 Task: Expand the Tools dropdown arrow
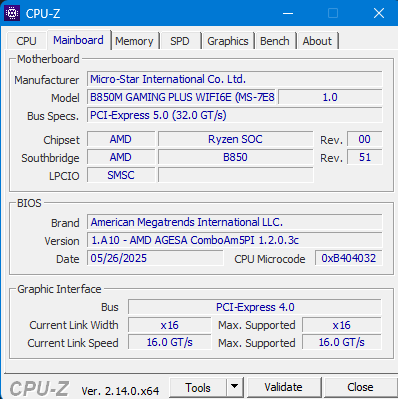pyautogui.click(x=235, y=388)
